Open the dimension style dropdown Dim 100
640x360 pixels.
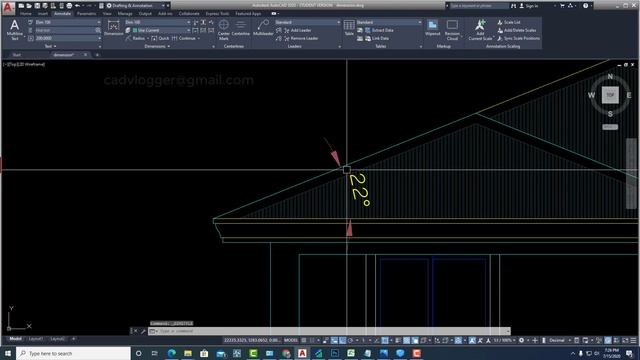tap(158, 22)
